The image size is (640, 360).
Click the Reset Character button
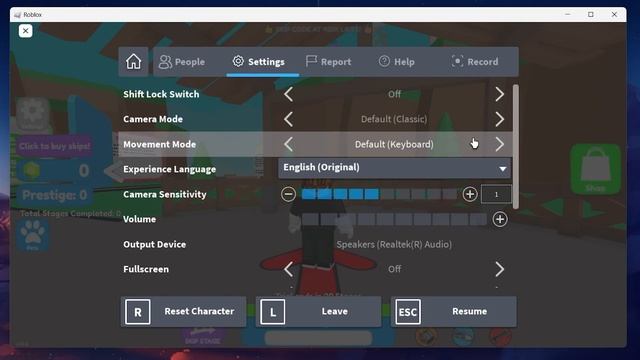183,311
